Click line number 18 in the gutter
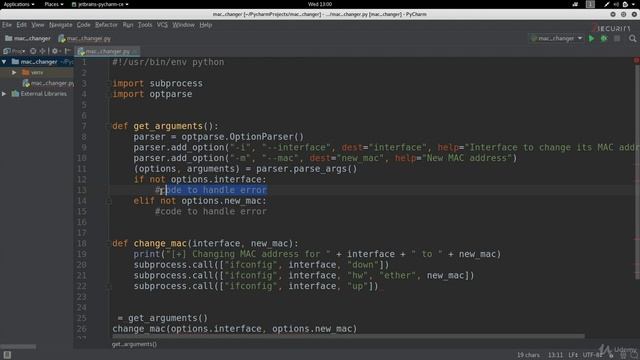The height and width of the screenshot is (360, 640). pyautogui.click(x=82, y=243)
